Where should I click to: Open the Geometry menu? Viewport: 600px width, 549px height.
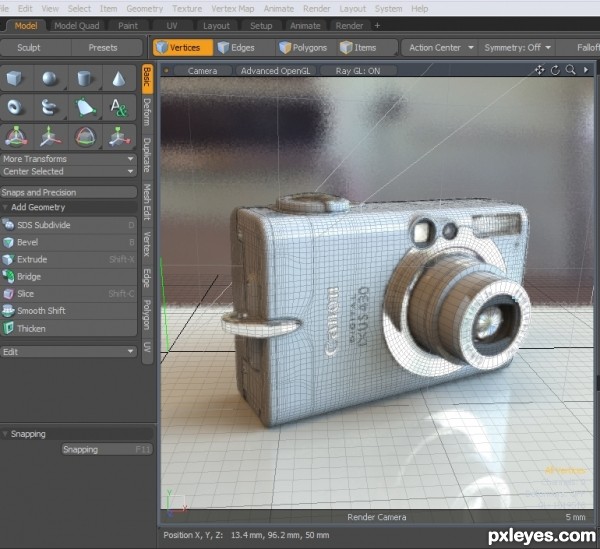click(145, 8)
